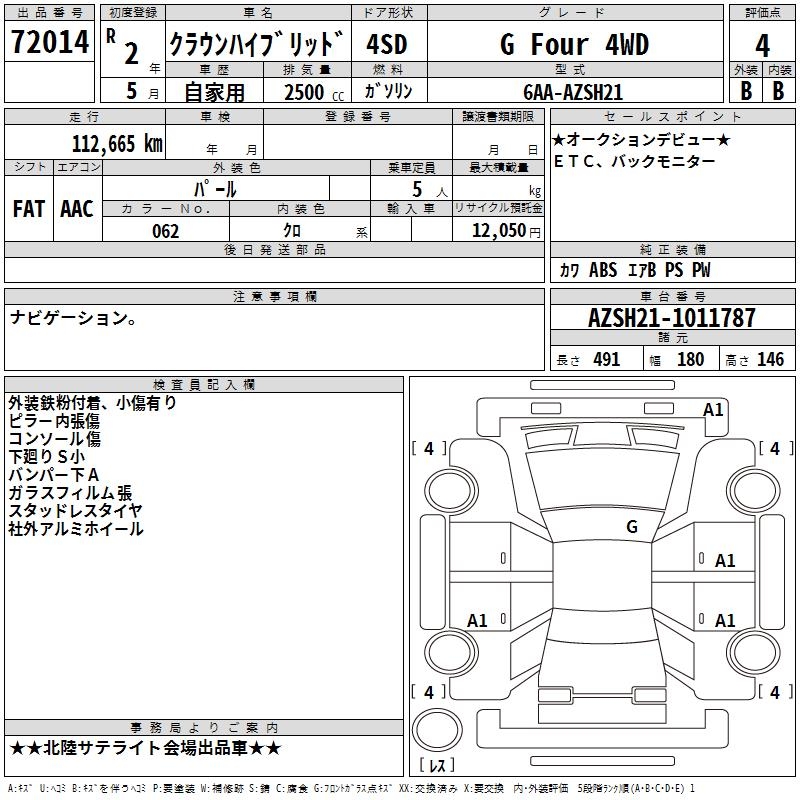Select the door type 4SD

(387, 44)
